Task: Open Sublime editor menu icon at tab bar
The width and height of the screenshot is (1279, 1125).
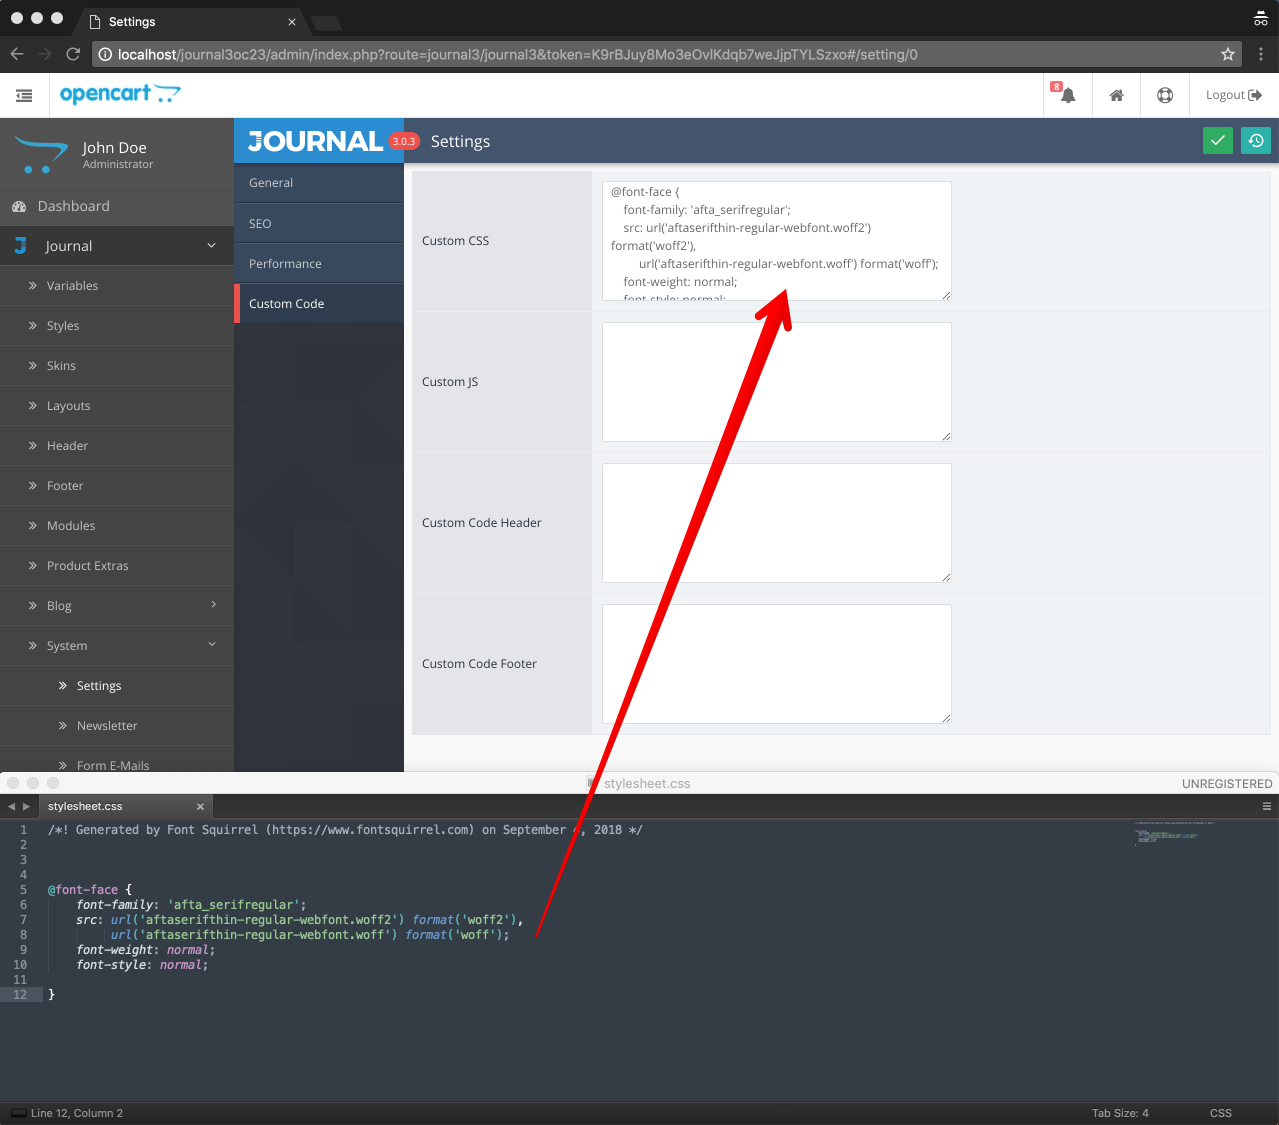Action: click(1266, 806)
